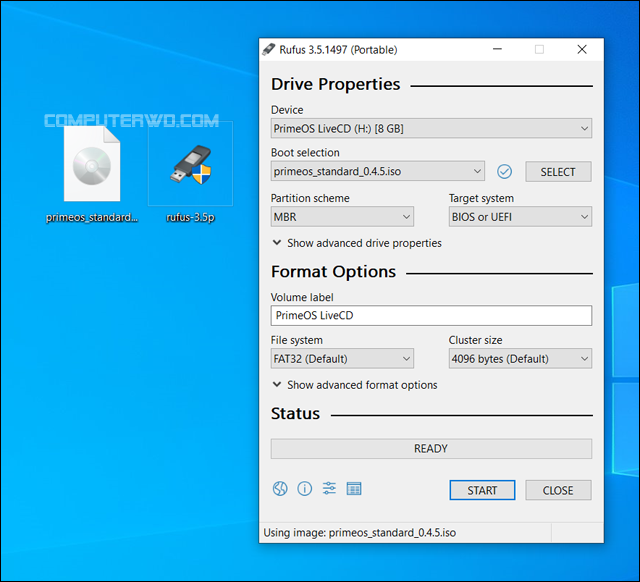Viewport: 640px width, 582px height.
Task: Open the language globe icon in Rufus
Action: coord(280,489)
